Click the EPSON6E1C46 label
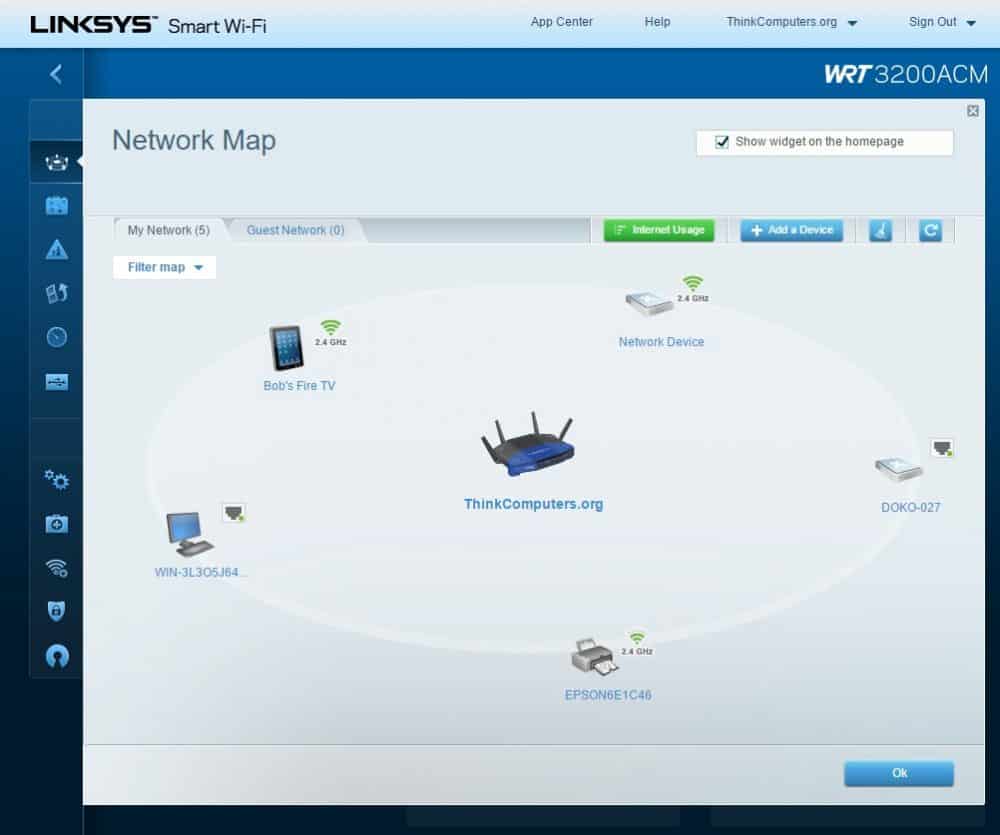 [608, 695]
